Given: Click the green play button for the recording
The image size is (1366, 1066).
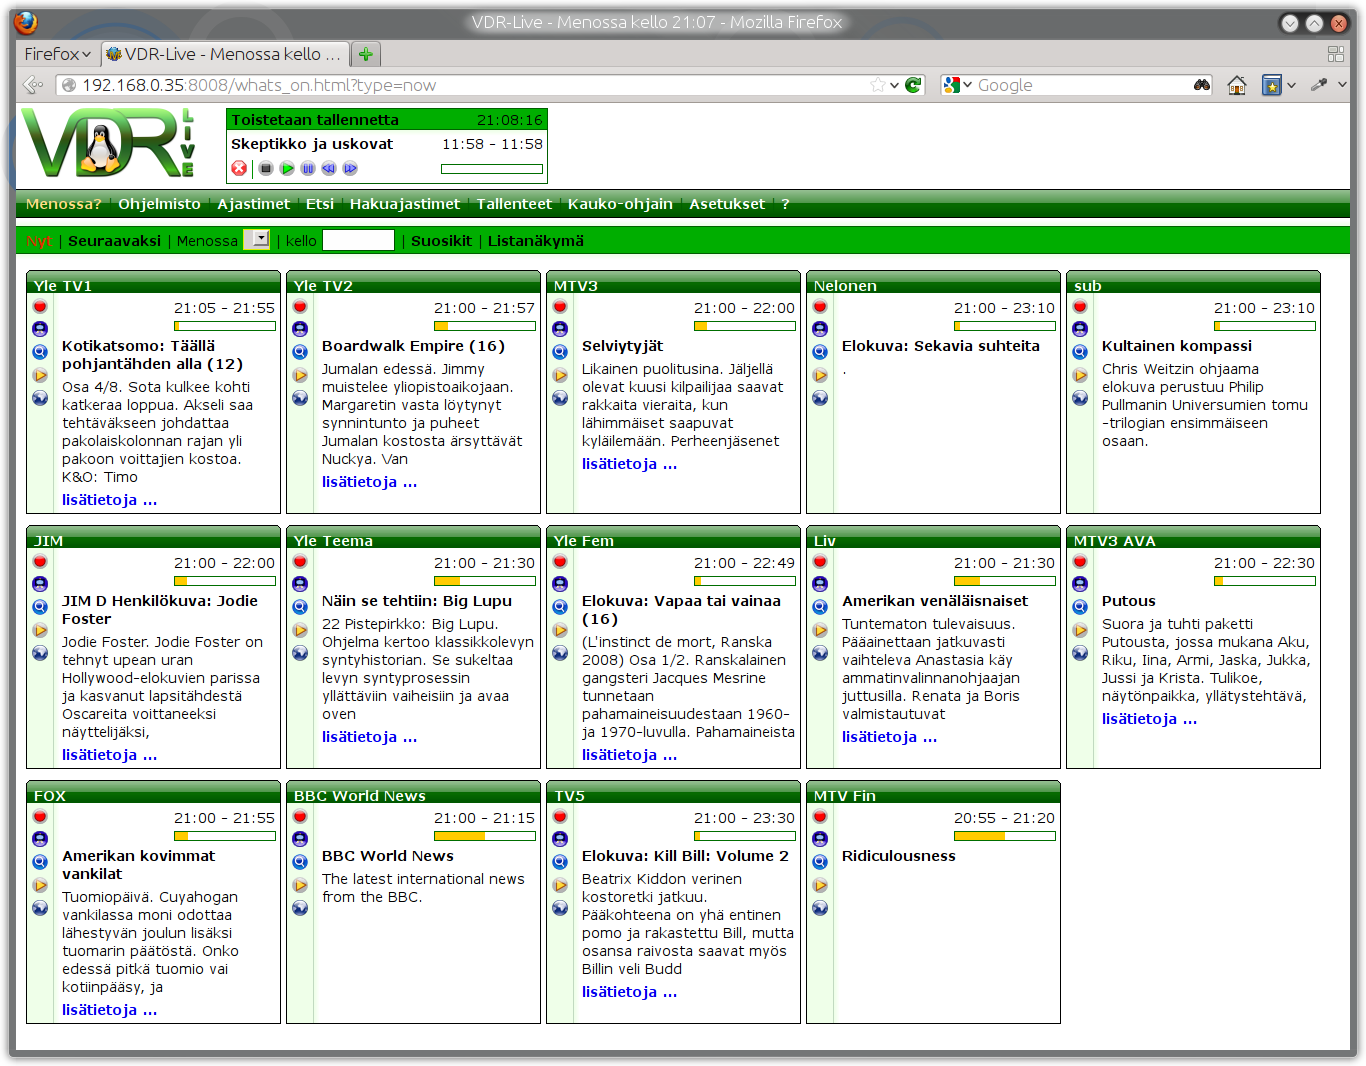Looking at the screenshot, I should coord(287,168).
